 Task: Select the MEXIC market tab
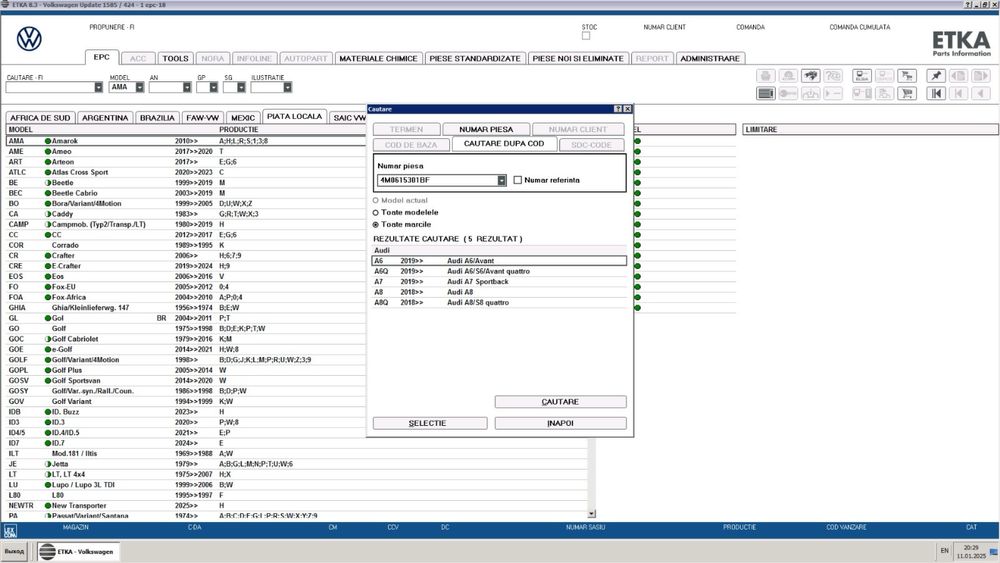click(x=243, y=118)
